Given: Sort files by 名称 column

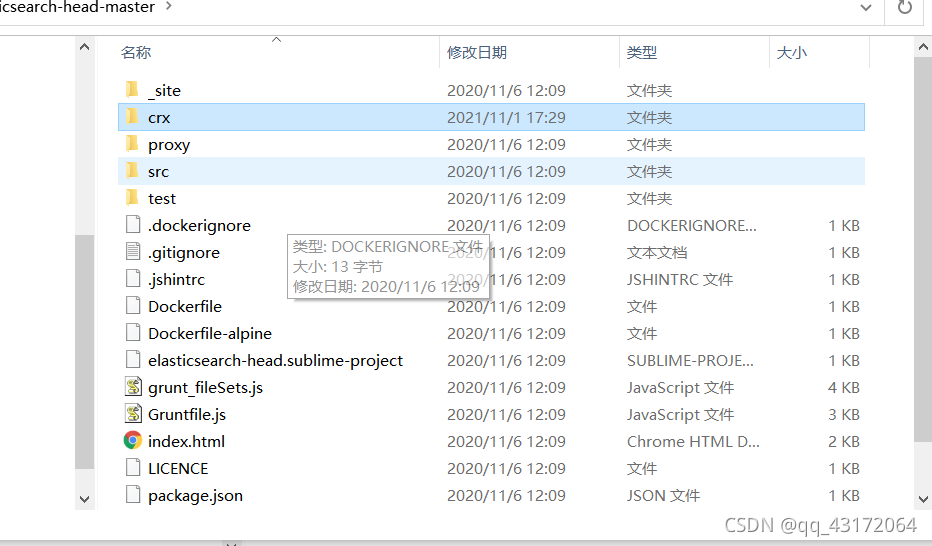Looking at the screenshot, I should pos(136,52).
